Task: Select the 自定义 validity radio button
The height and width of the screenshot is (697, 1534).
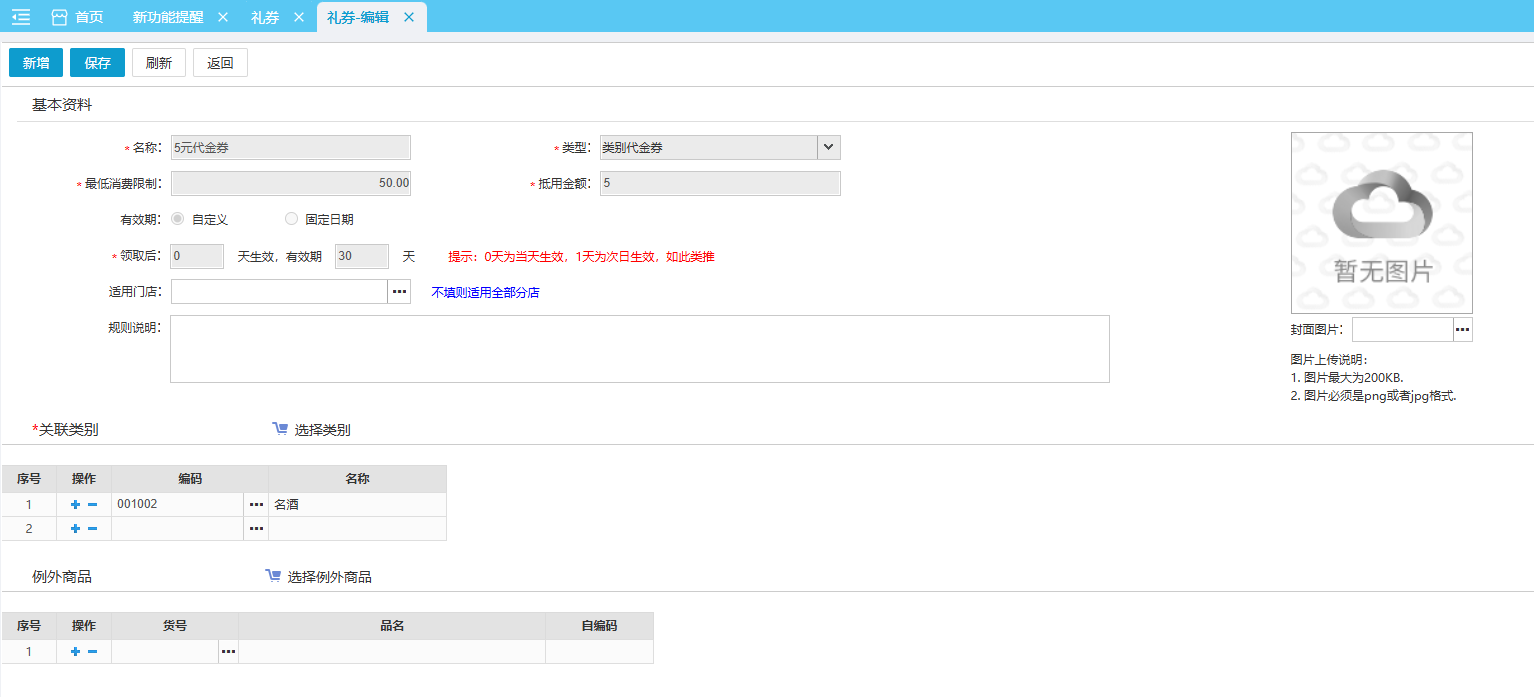Action: point(178,219)
